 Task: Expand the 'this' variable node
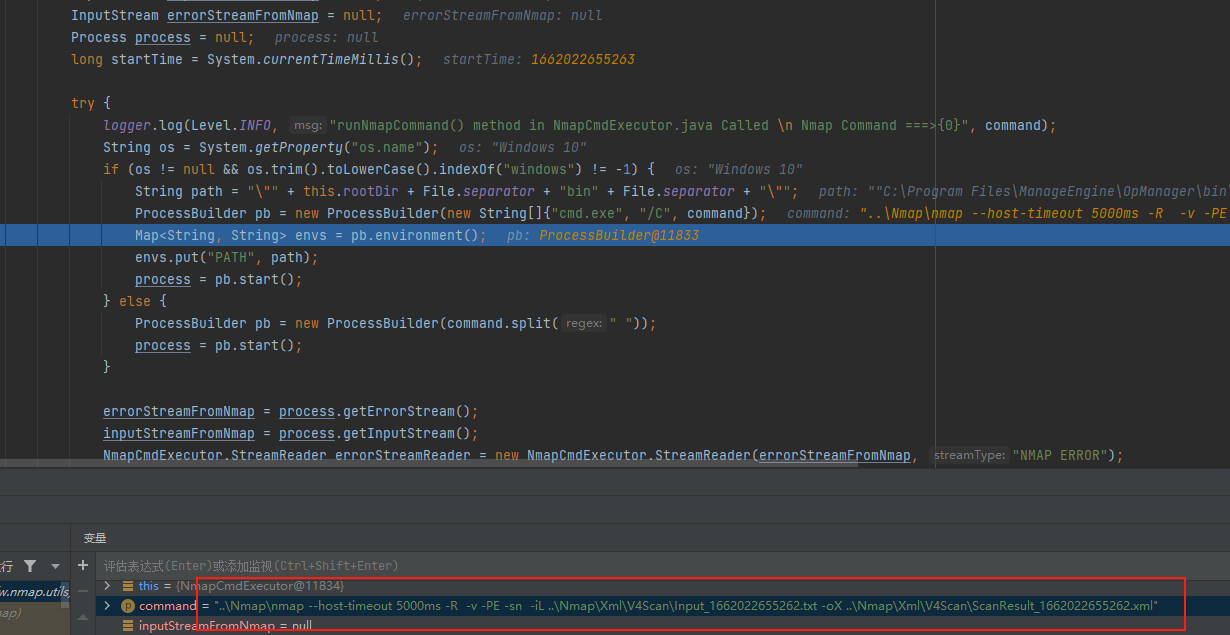coord(107,586)
